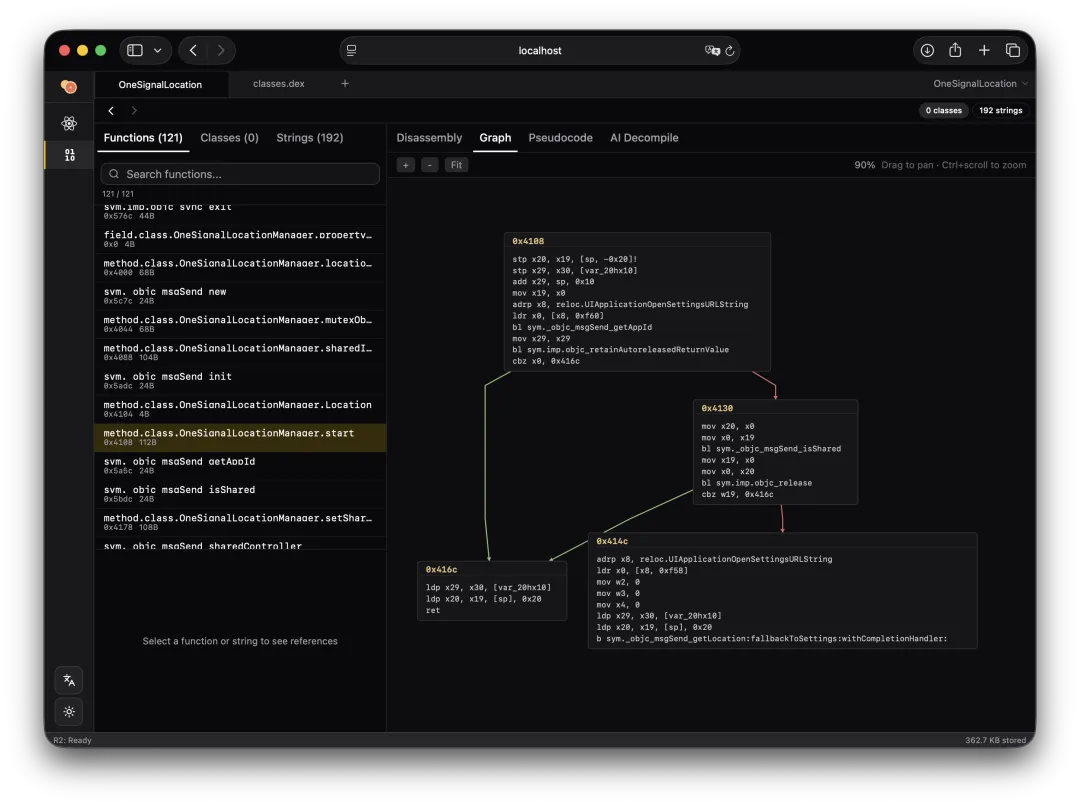Viewport: 1080px width, 806px height.
Task: Open the atom/React sidebar icon
Action: pyautogui.click(x=69, y=123)
